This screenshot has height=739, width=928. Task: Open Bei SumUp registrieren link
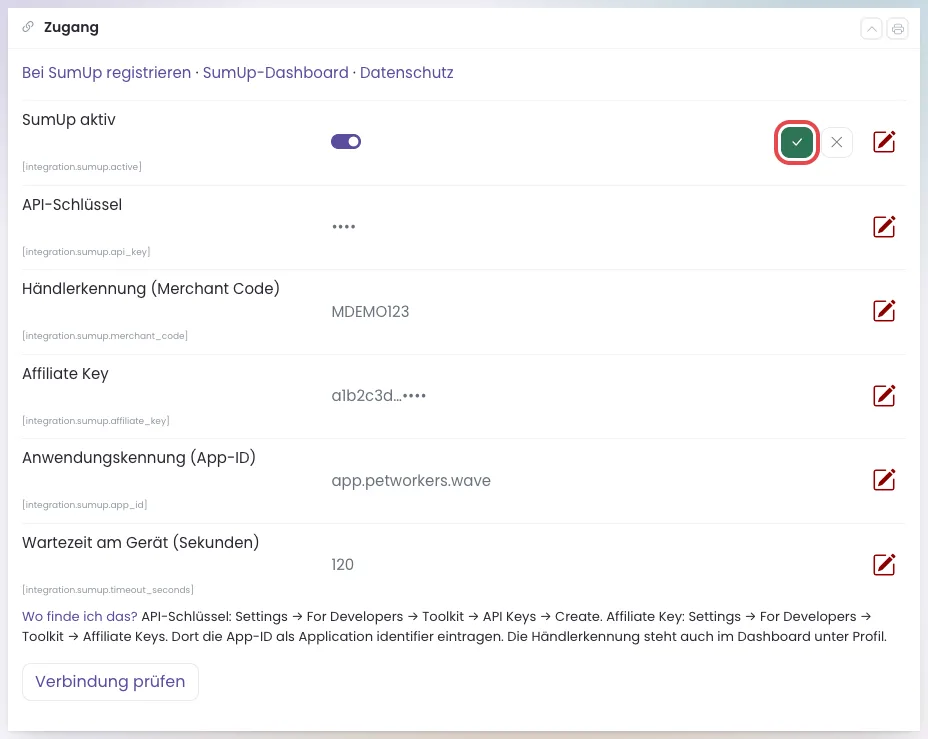click(107, 73)
